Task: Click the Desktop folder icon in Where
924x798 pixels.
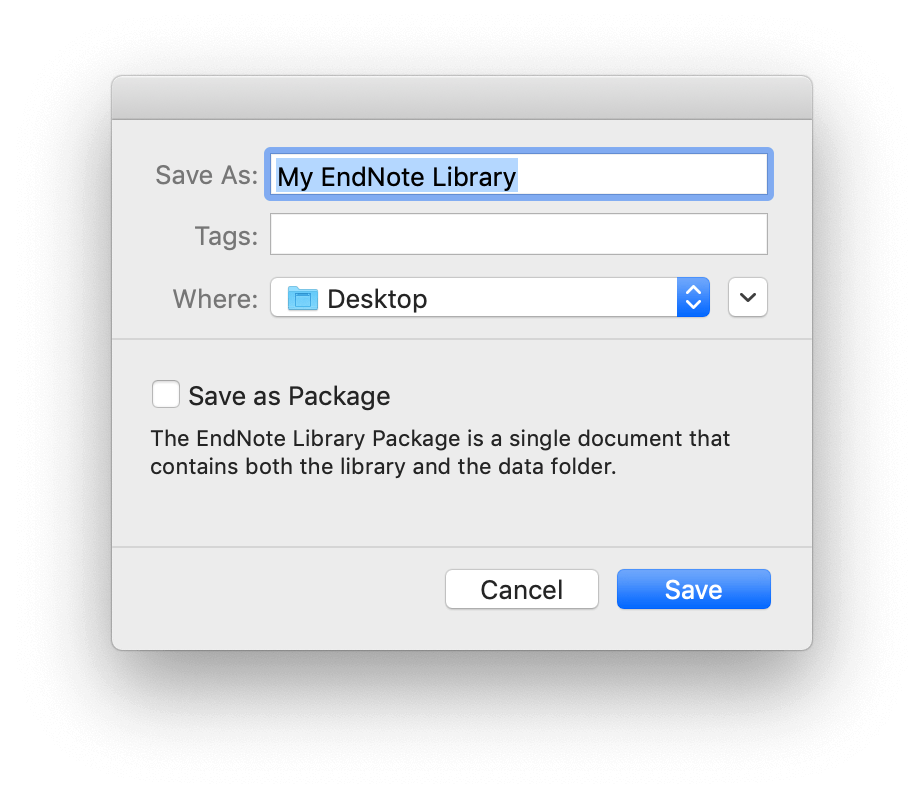Action: pyautogui.click(x=303, y=298)
